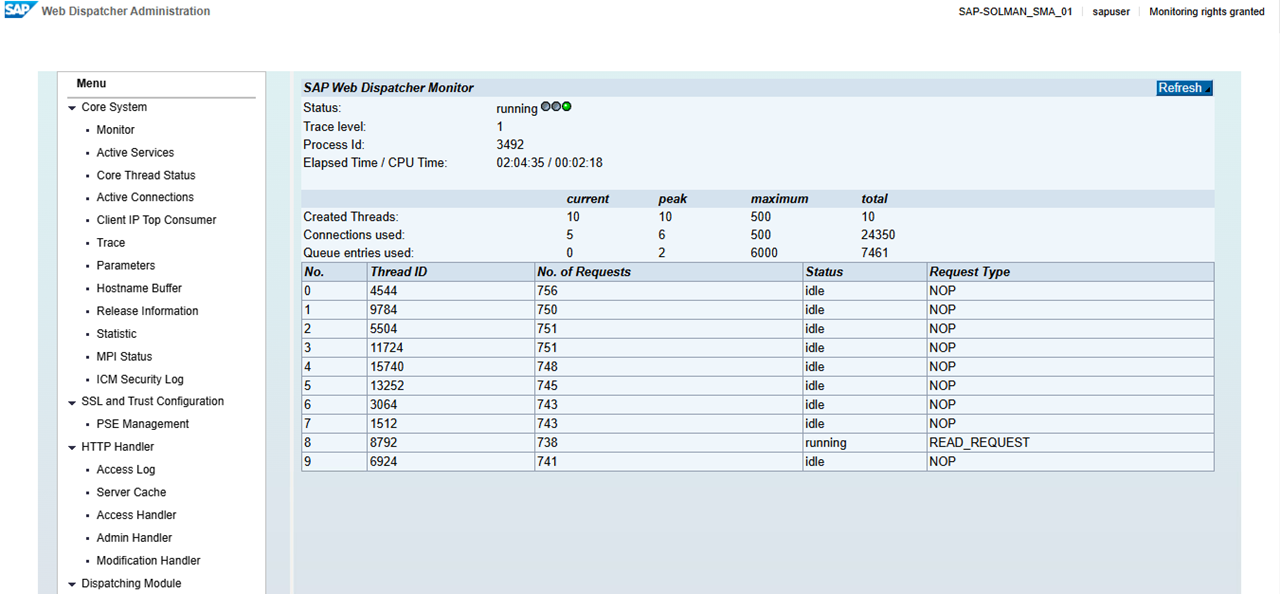Image resolution: width=1280 pixels, height=594 pixels.
Task: Open PSE Management page
Action: coord(142,424)
